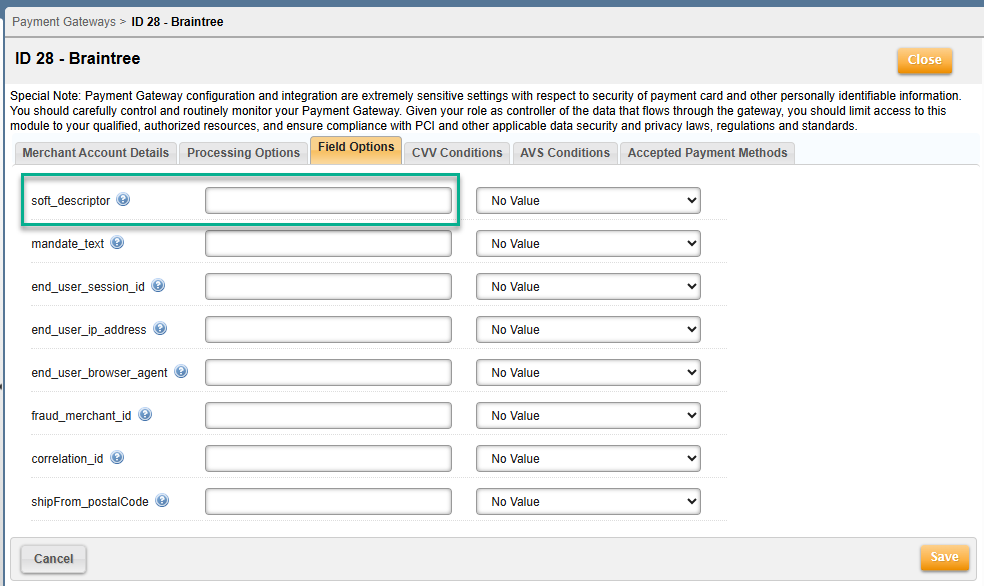984x586 pixels.
Task: Focus the fraud_merchant_id text field
Action: coord(328,415)
